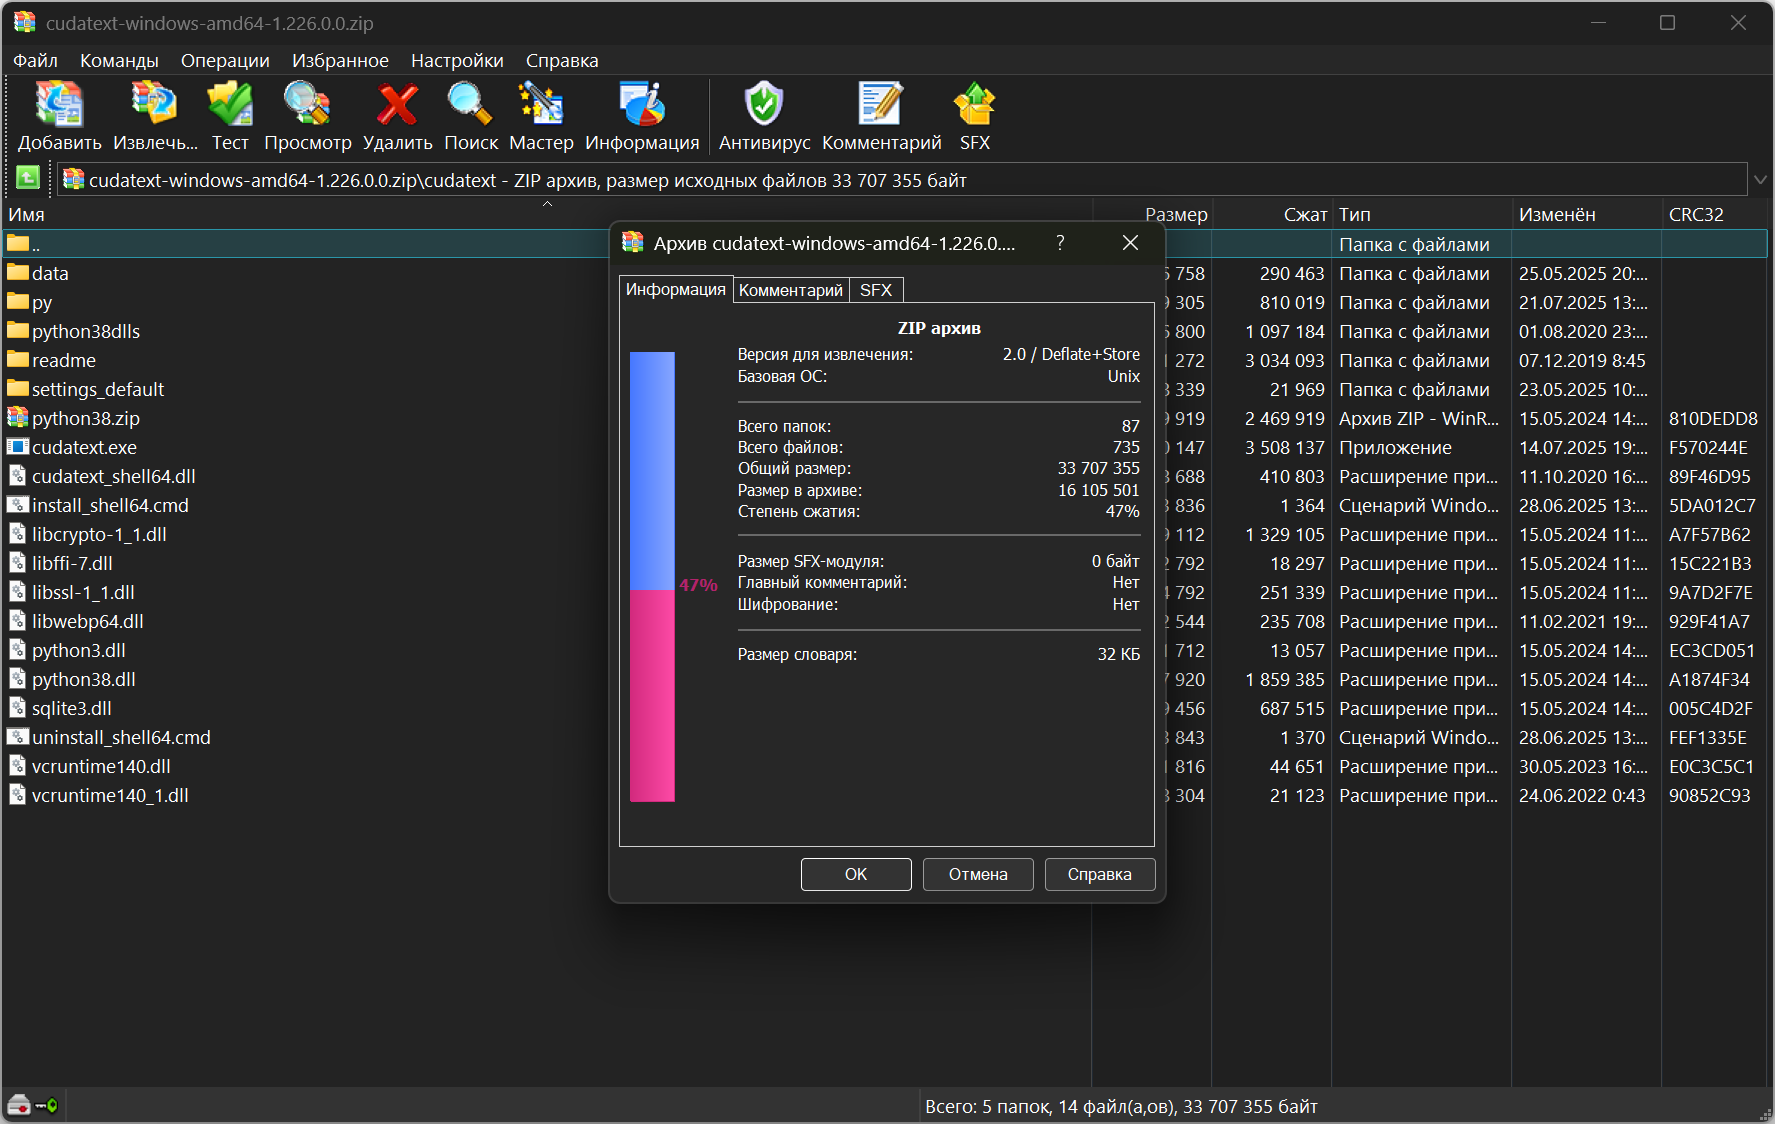Sort by Тип column header
Image resolution: width=1775 pixels, height=1124 pixels.
1421,214
